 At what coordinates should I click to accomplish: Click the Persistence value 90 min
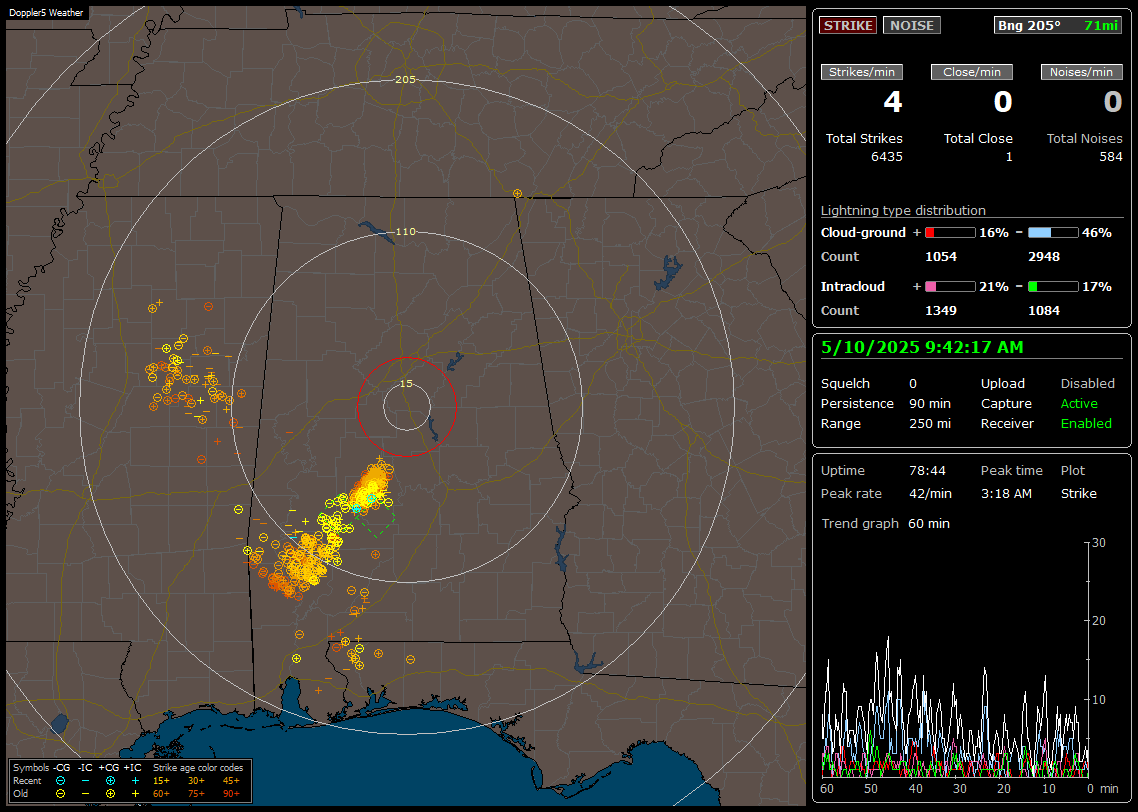pos(930,403)
